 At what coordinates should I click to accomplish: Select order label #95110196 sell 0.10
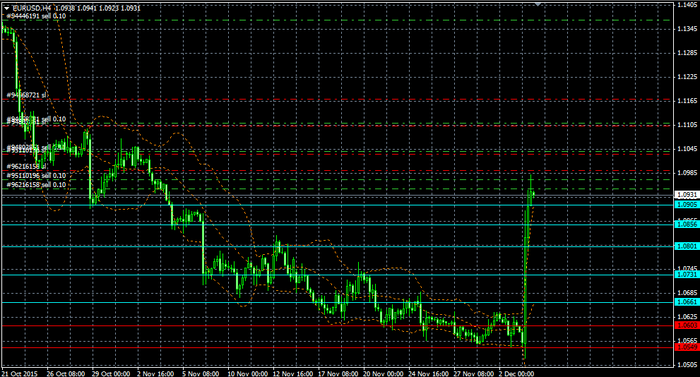(36, 176)
